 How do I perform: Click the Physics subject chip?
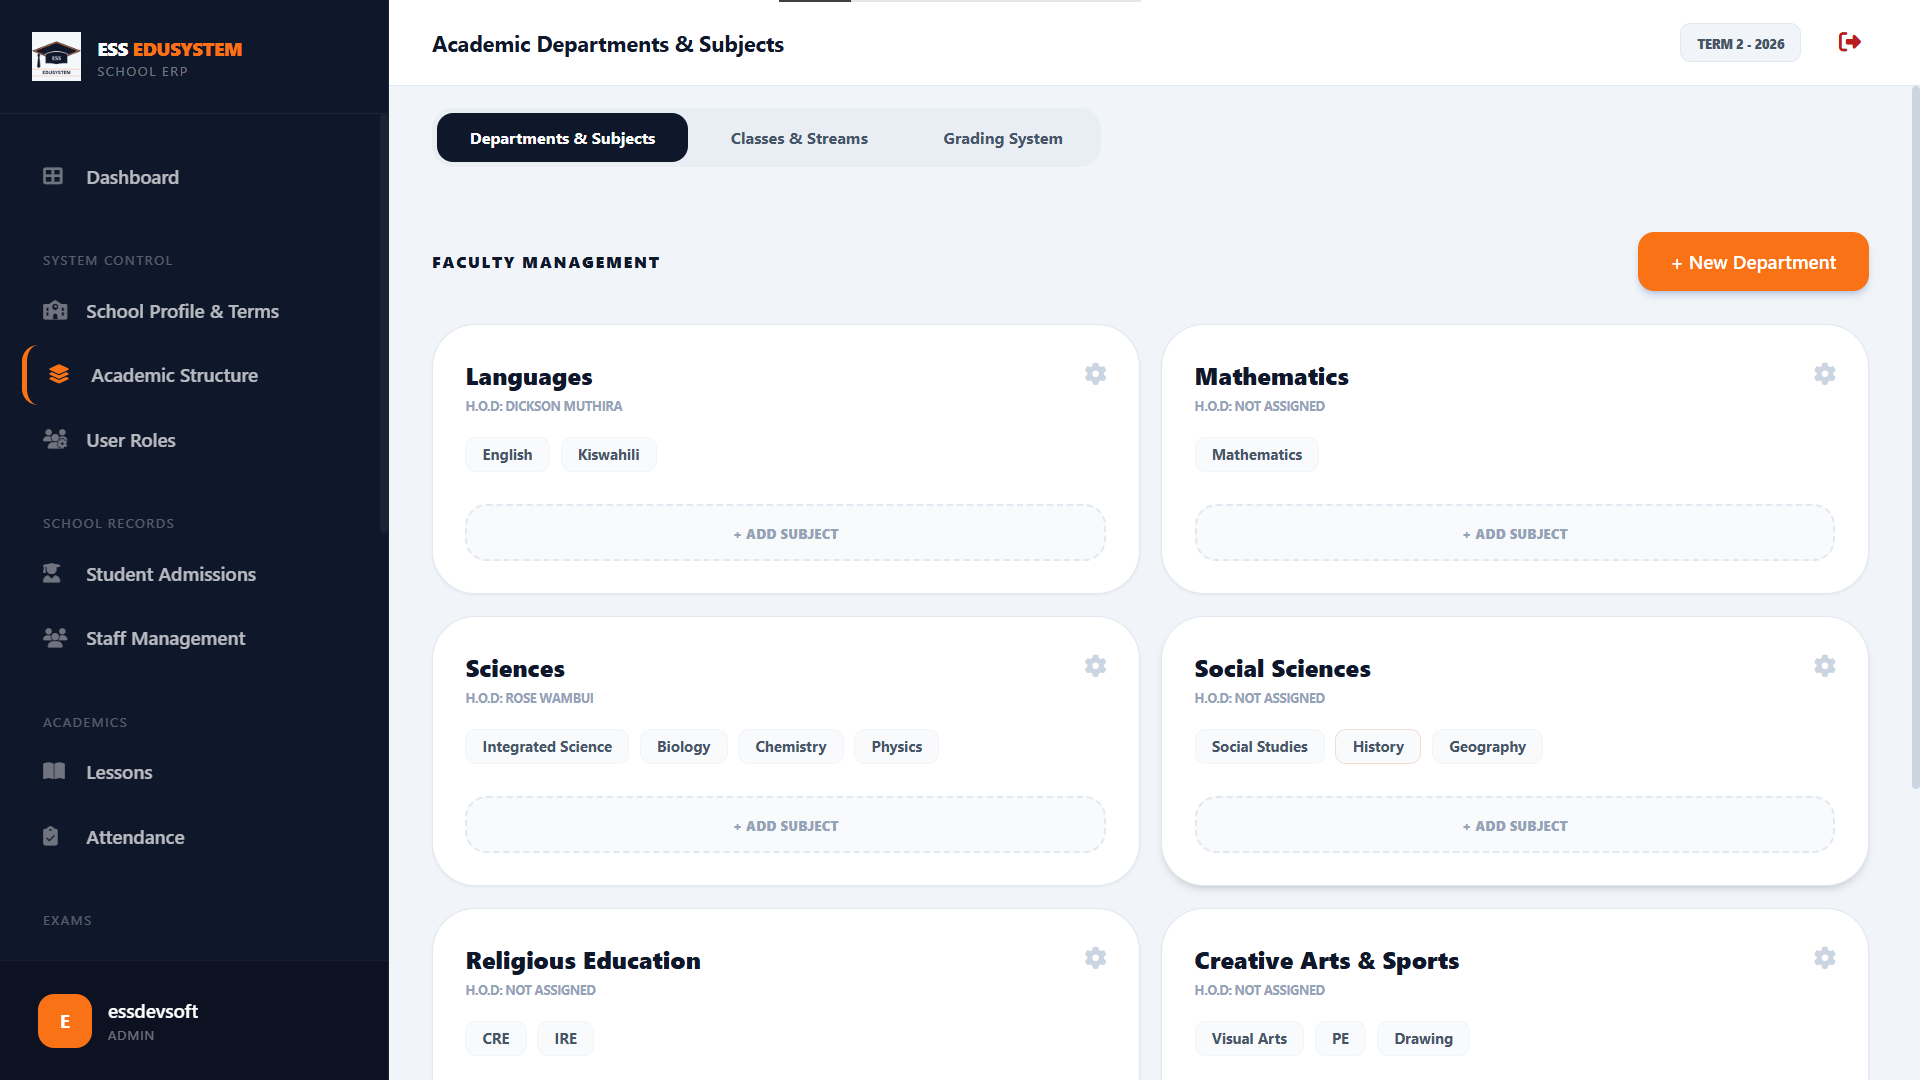click(896, 746)
